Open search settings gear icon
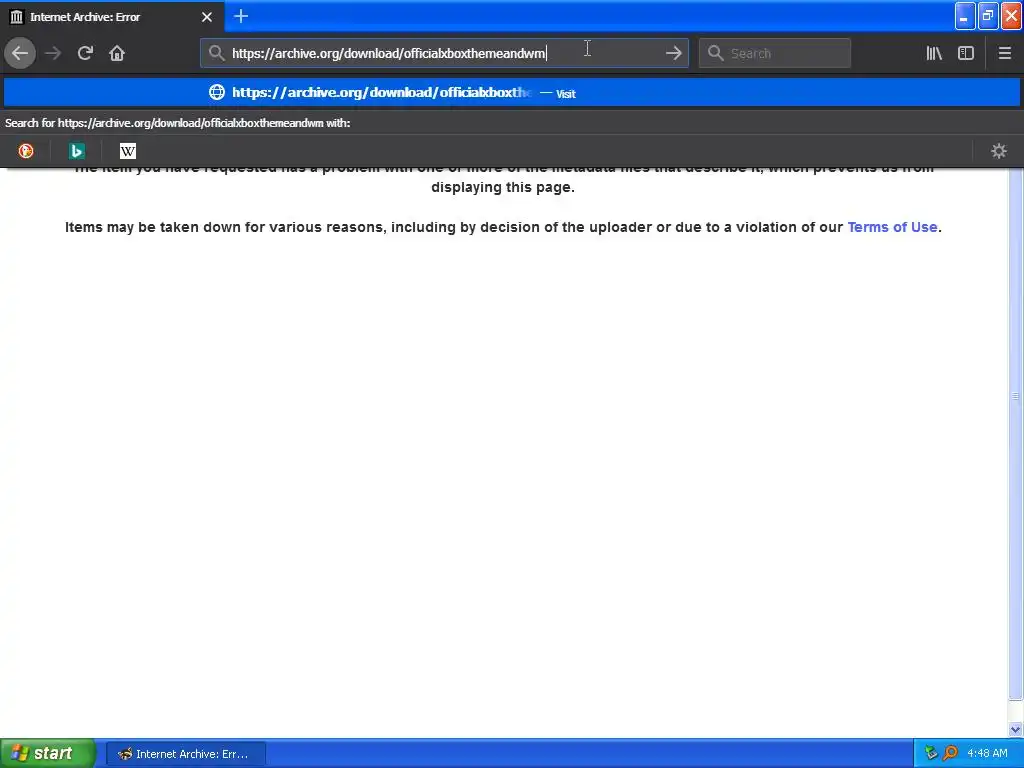Image resolution: width=1024 pixels, height=768 pixels. pyautogui.click(x=999, y=152)
